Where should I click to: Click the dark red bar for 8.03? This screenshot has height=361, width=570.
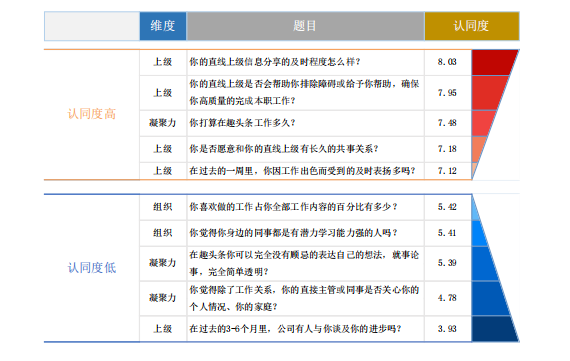493,63
